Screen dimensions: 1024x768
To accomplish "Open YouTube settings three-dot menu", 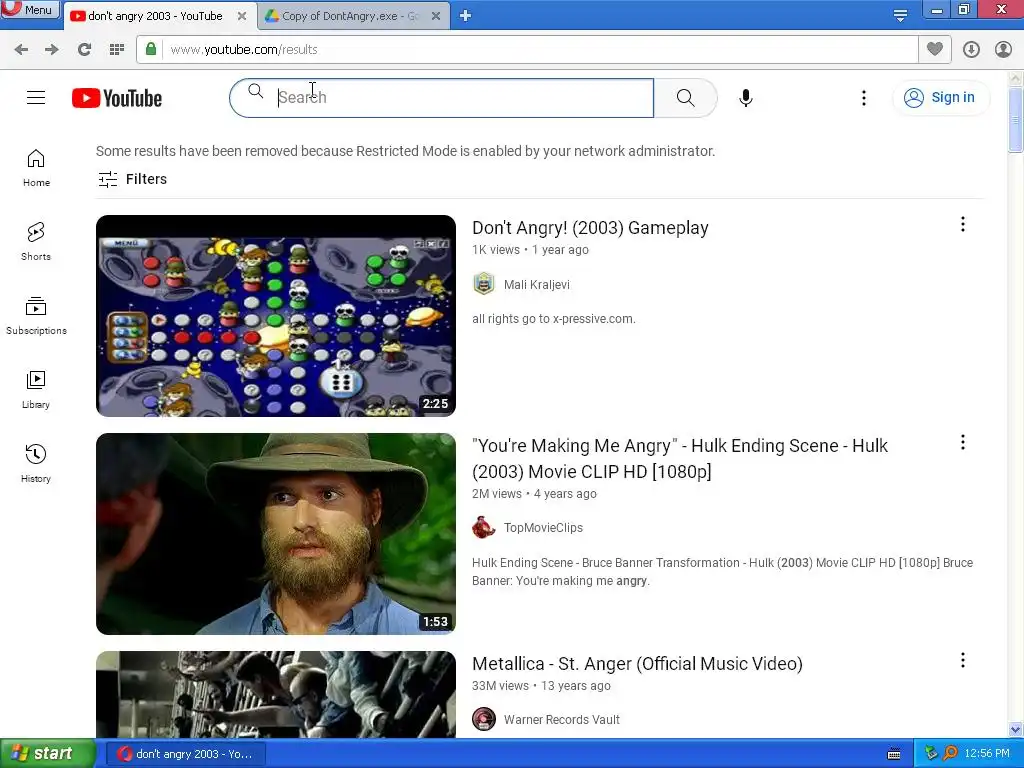I will point(863,98).
